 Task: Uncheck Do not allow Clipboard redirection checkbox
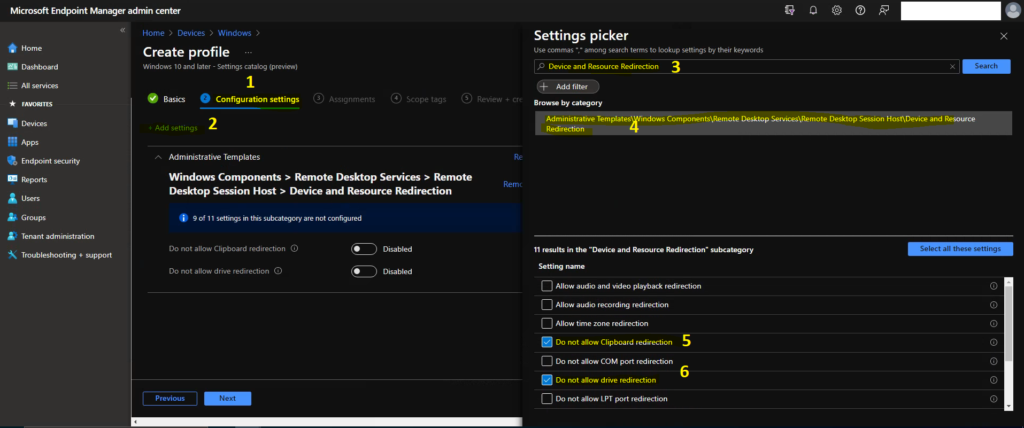(547, 342)
